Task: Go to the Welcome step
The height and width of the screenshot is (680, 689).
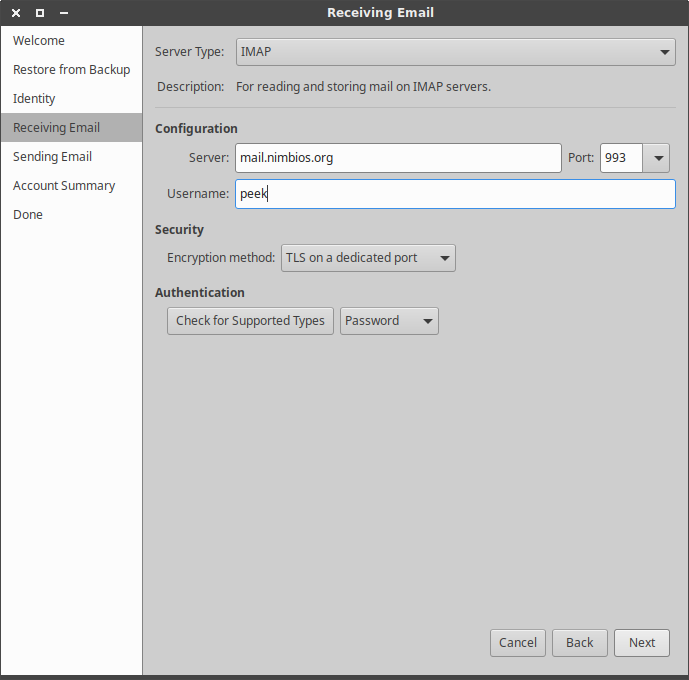Action: click(x=39, y=41)
